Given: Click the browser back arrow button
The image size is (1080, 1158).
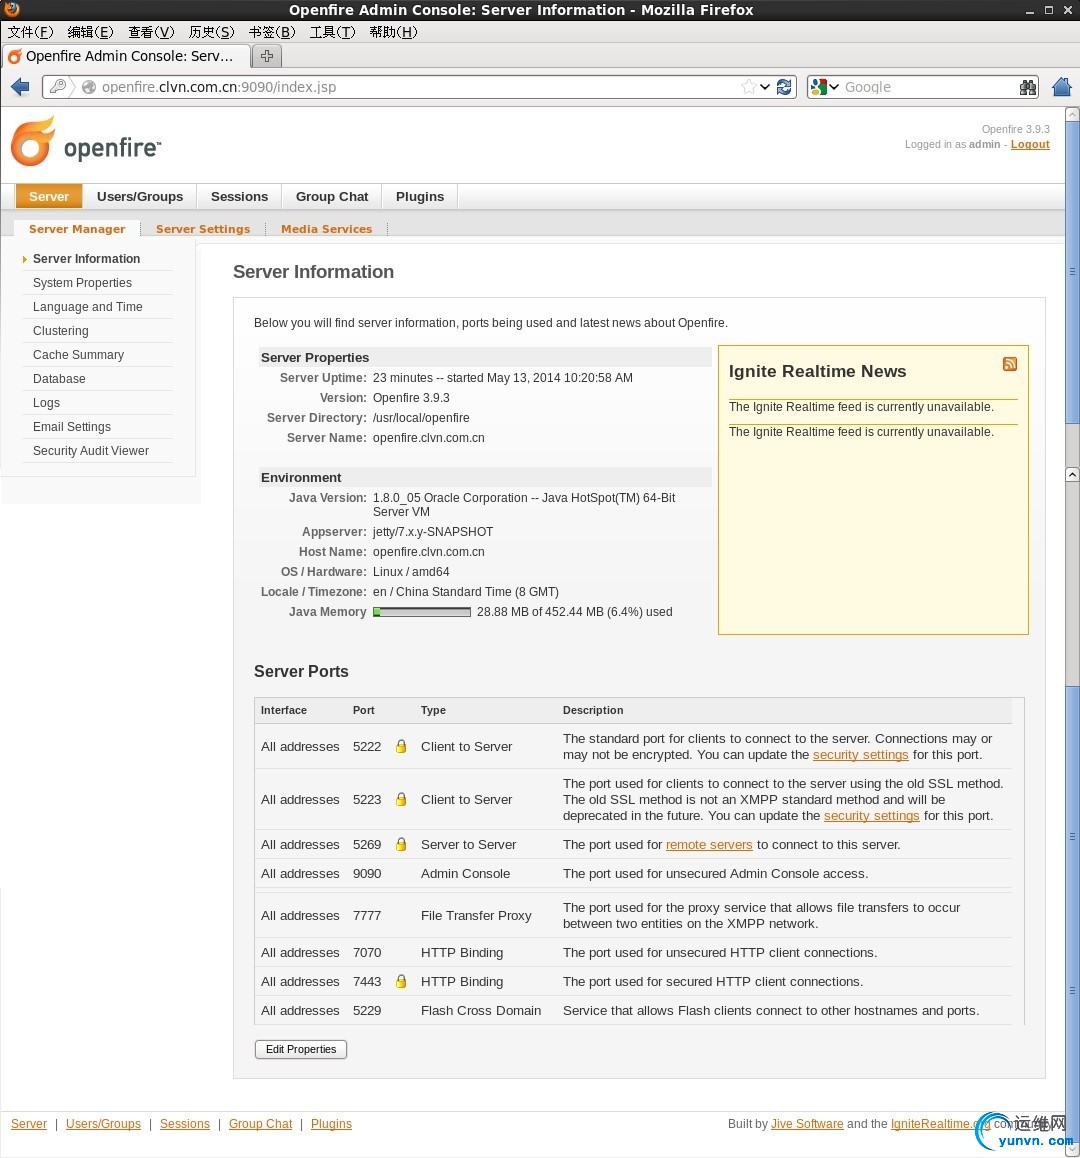Looking at the screenshot, I should coord(20,87).
